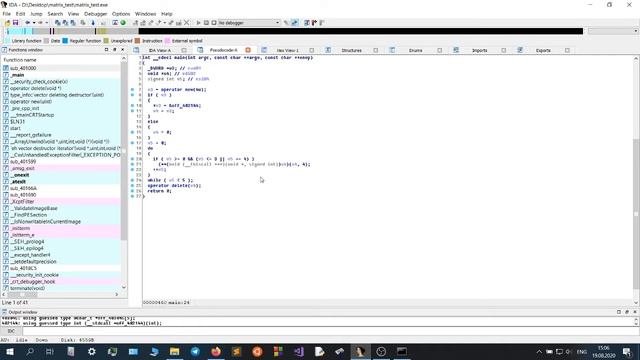Click the X cancel icon in the toolbar
Viewport: 640px width, 360px height.
187,23
